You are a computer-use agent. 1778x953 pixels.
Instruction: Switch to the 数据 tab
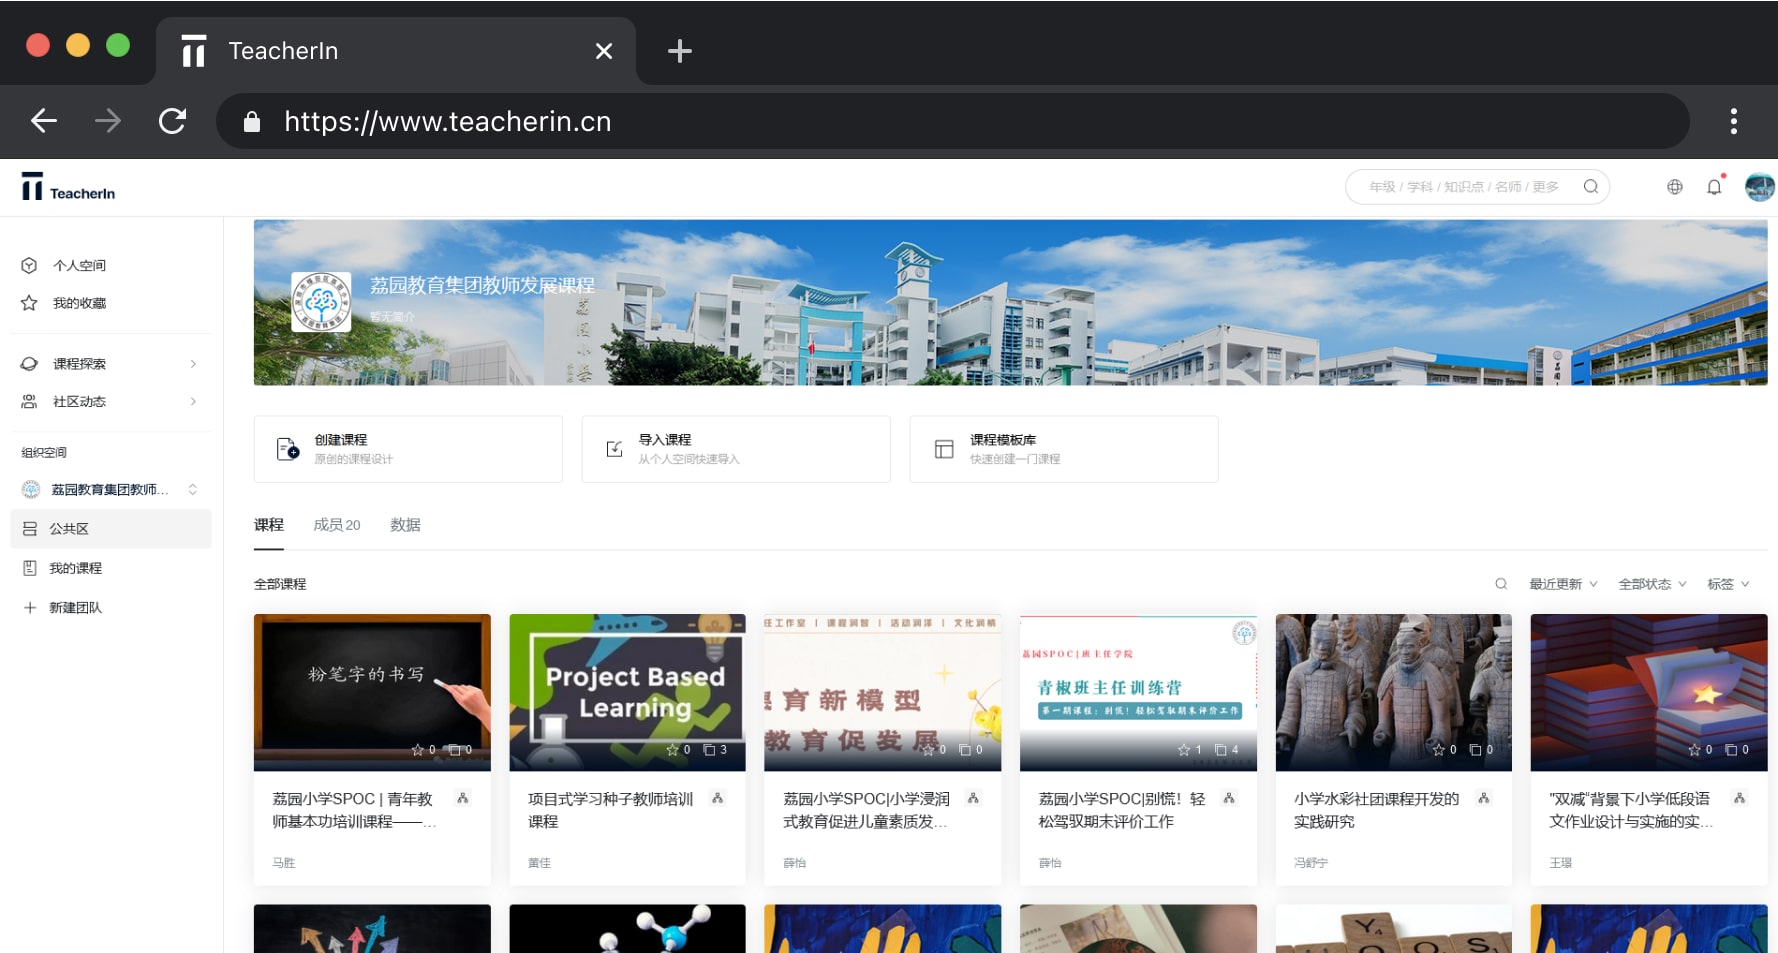point(405,525)
